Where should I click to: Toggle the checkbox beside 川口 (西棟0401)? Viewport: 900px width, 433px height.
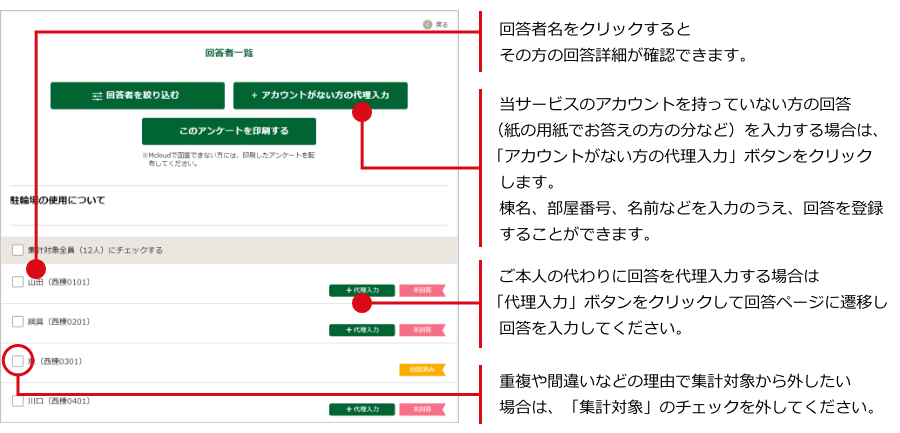(18, 400)
